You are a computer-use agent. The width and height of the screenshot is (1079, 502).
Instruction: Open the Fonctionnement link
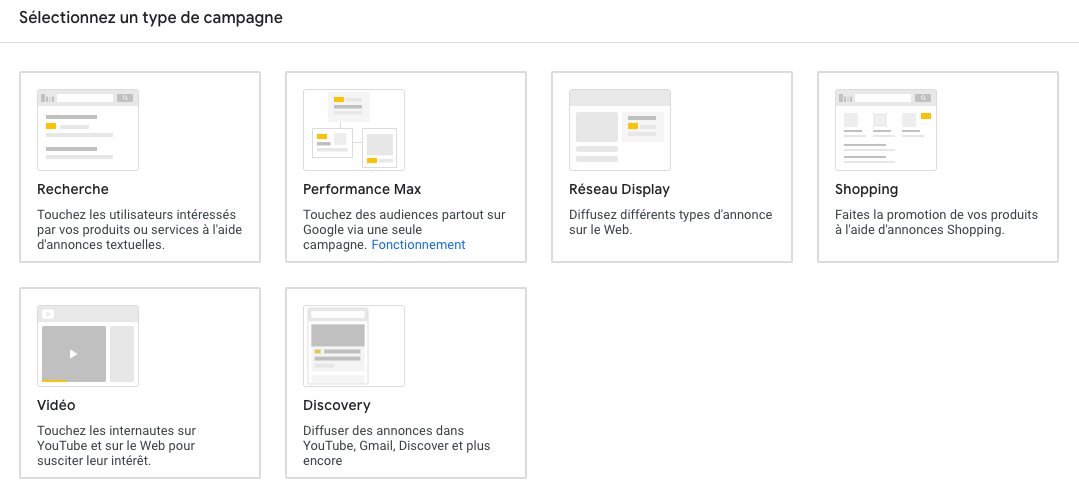point(418,245)
